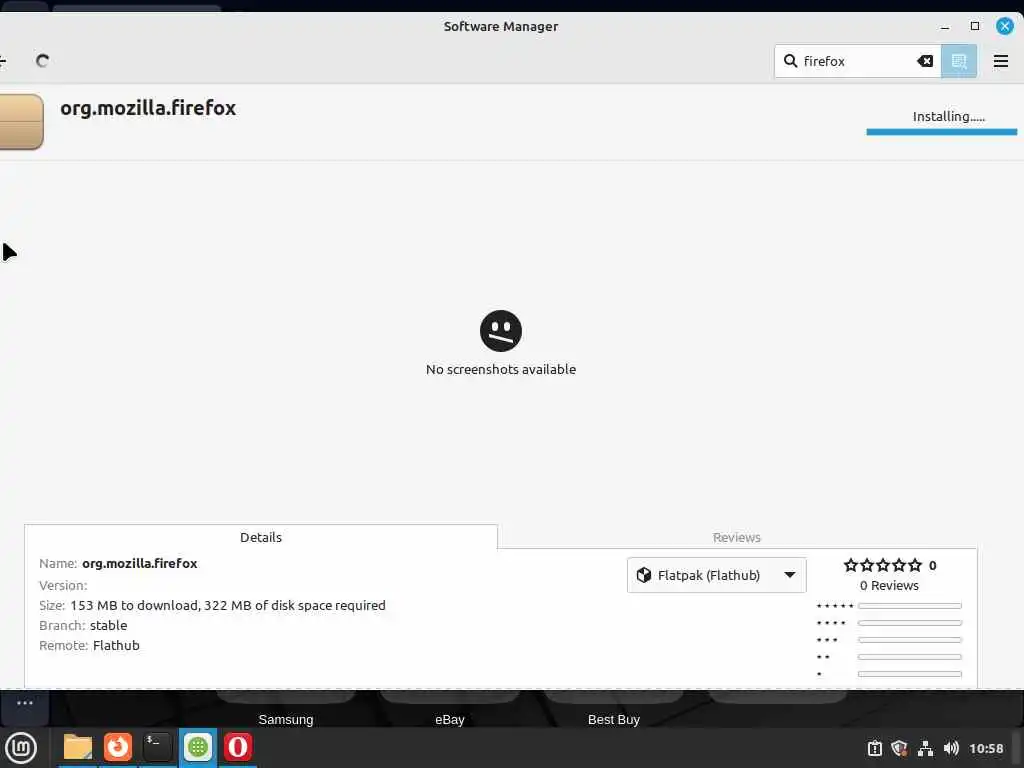Open the network tray icon
Image resolution: width=1024 pixels, height=768 pixels.
(x=925, y=748)
